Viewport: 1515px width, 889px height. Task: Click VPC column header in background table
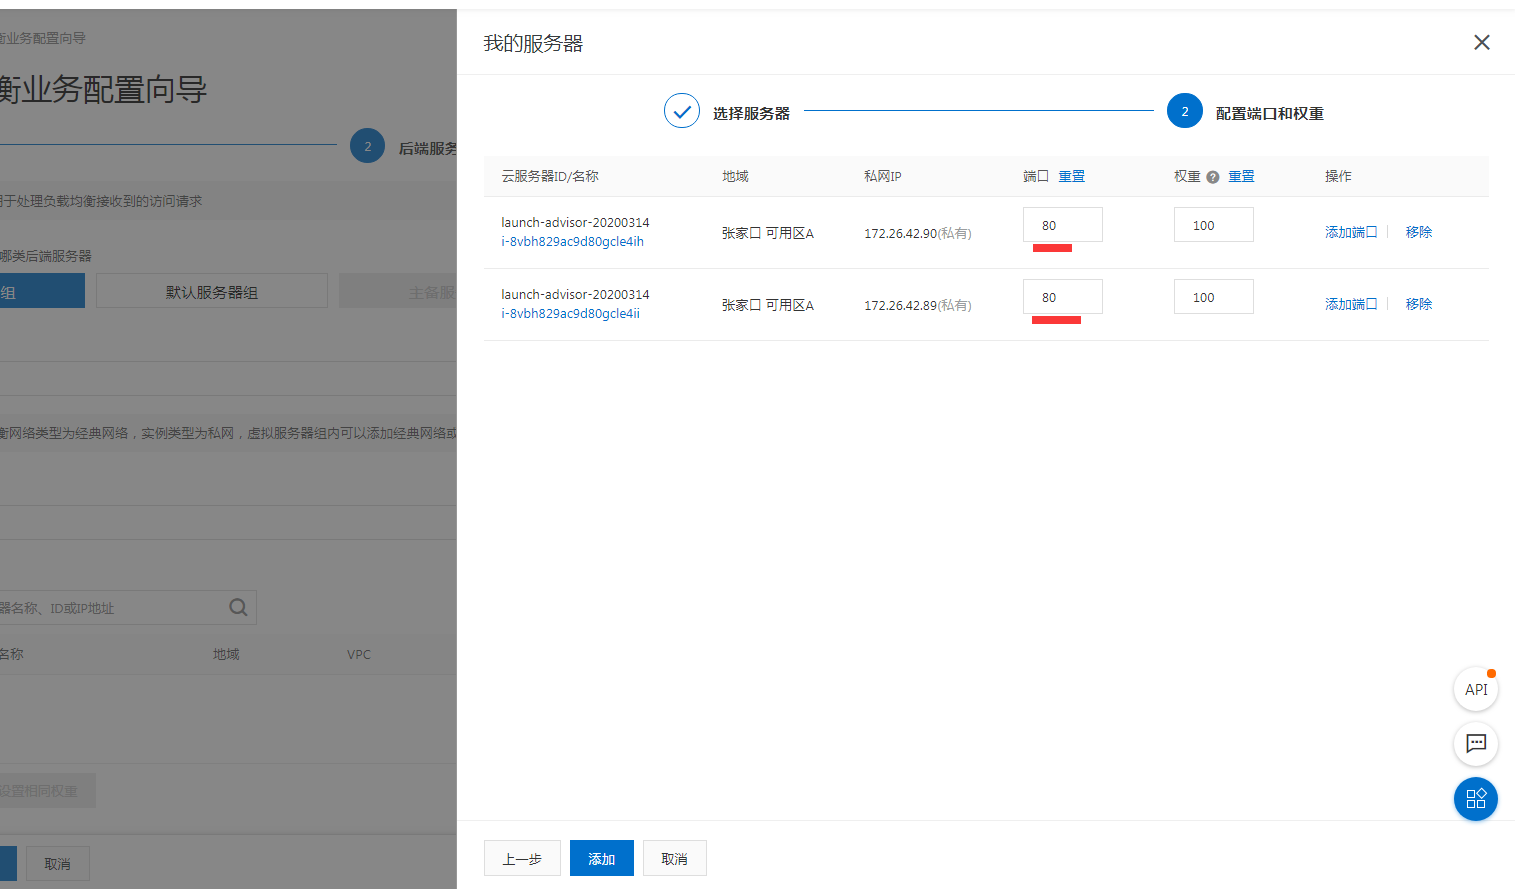(359, 654)
